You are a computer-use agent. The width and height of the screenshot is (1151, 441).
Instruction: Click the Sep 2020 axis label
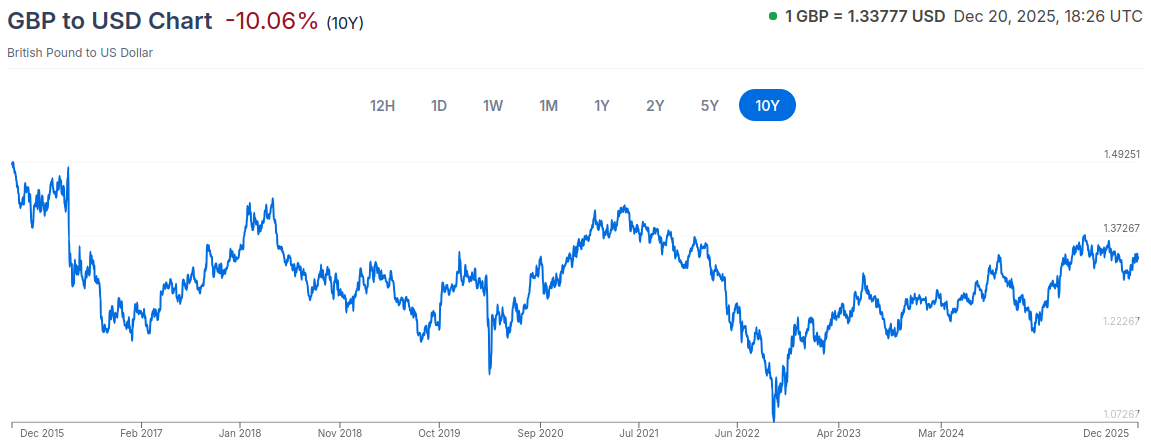541,433
